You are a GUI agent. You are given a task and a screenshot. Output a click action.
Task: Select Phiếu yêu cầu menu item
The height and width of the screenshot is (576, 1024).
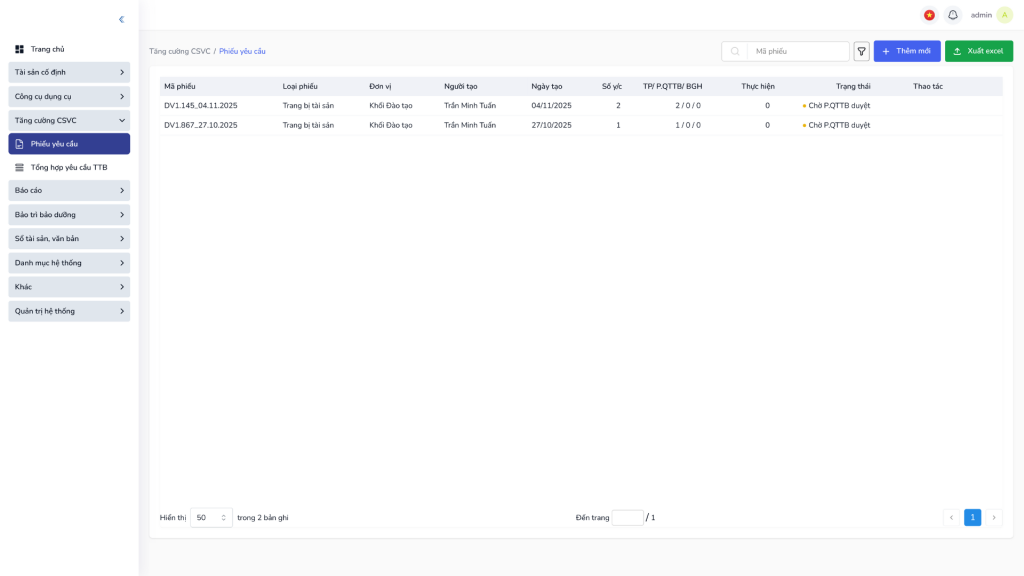[x=69, y=144]
